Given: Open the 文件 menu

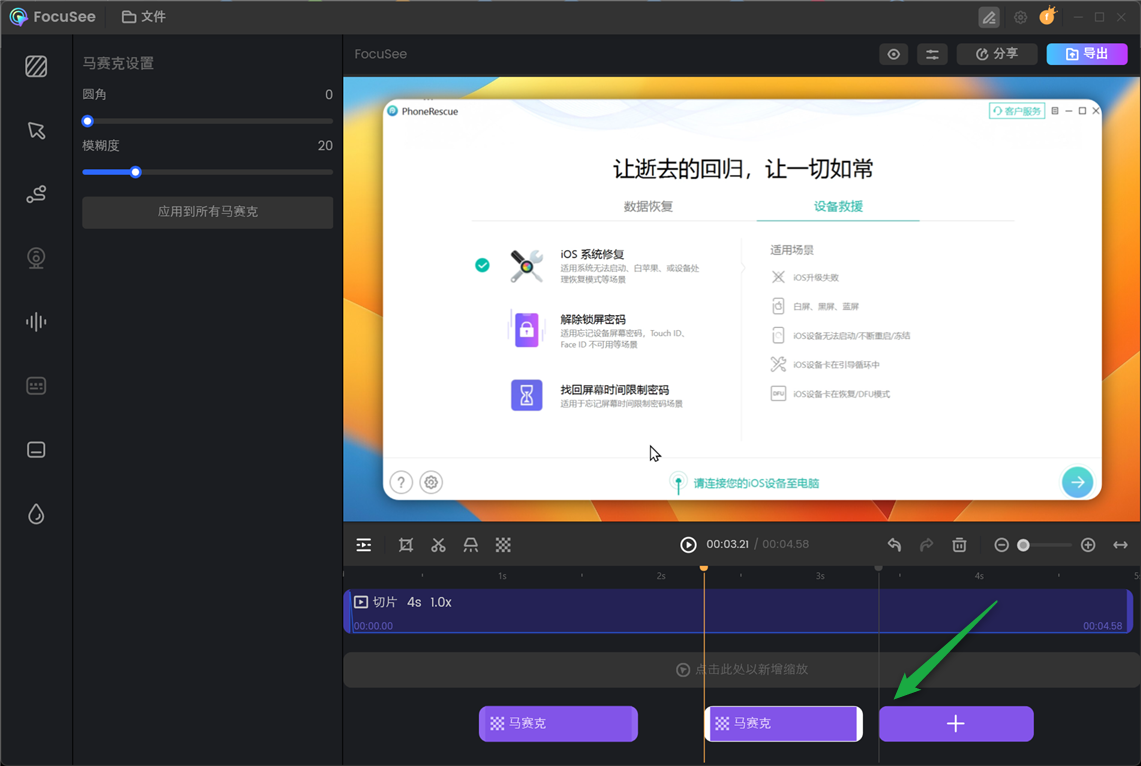Looking at the screenshot, I should [143, 17].
